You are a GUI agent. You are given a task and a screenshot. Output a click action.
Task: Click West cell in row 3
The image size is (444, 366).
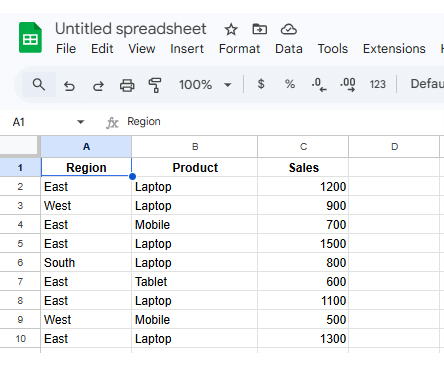click(86, 205)
